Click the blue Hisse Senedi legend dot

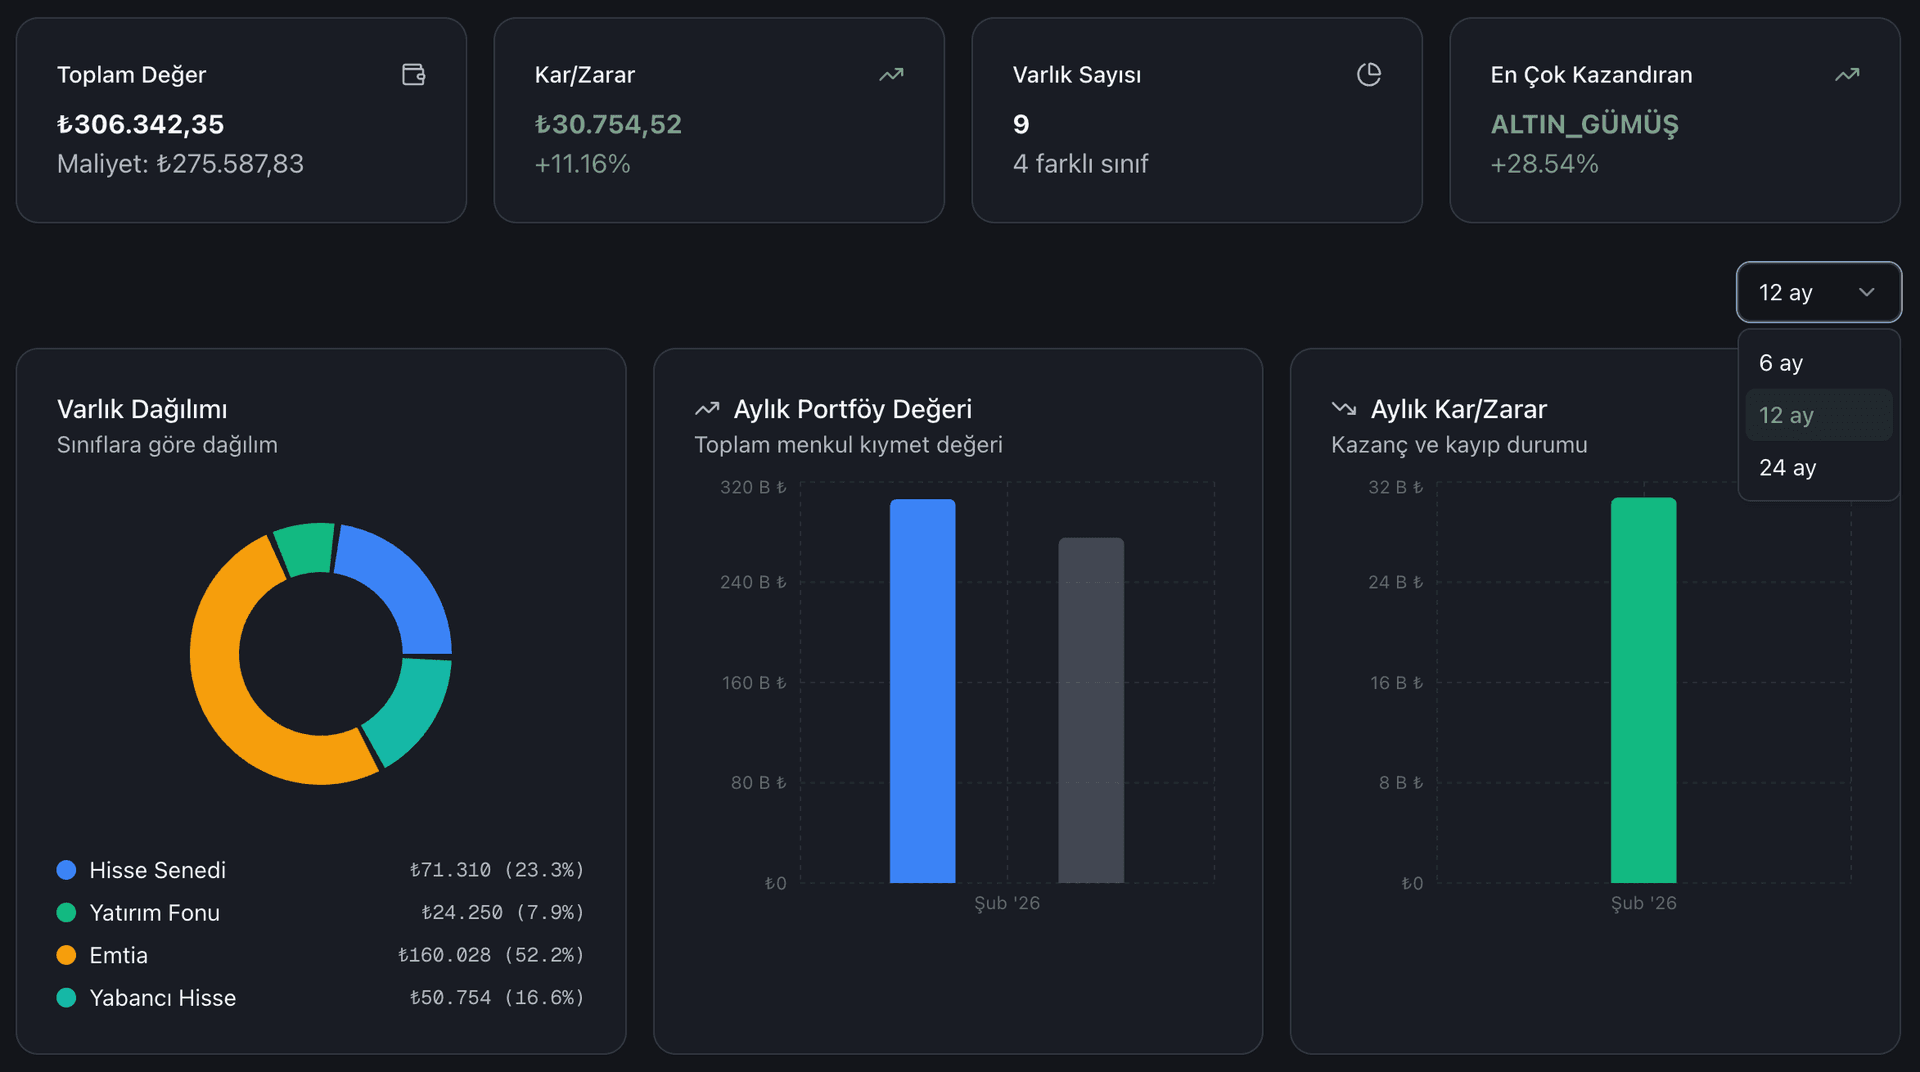point(67,870)
